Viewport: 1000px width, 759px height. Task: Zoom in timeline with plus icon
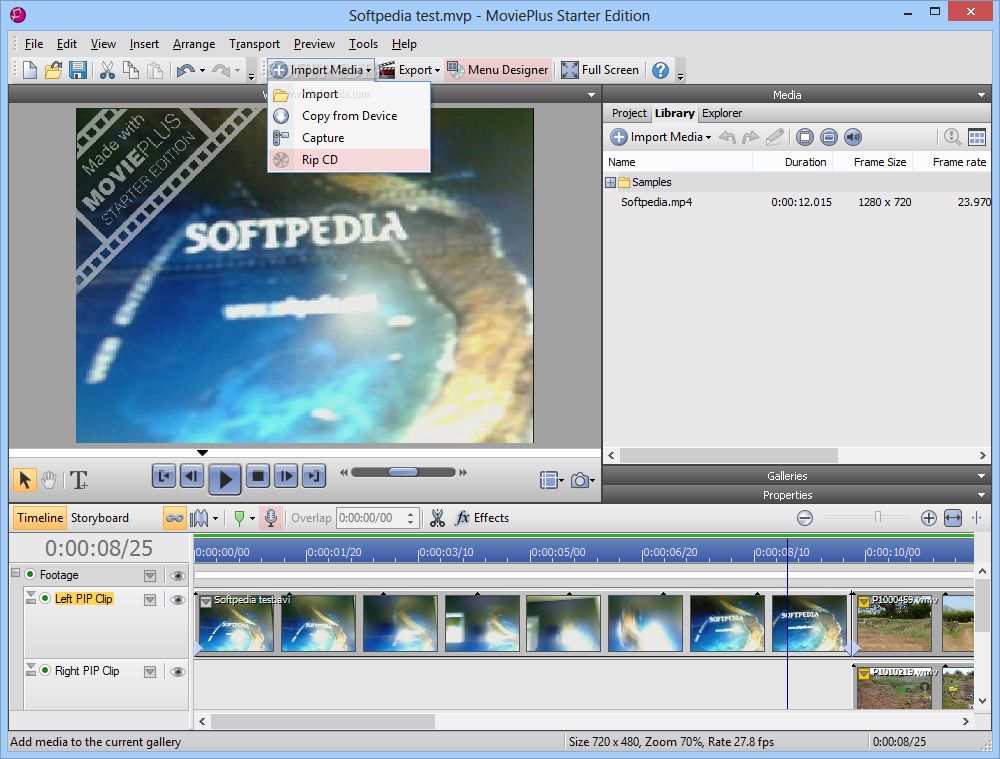point(929,518)
